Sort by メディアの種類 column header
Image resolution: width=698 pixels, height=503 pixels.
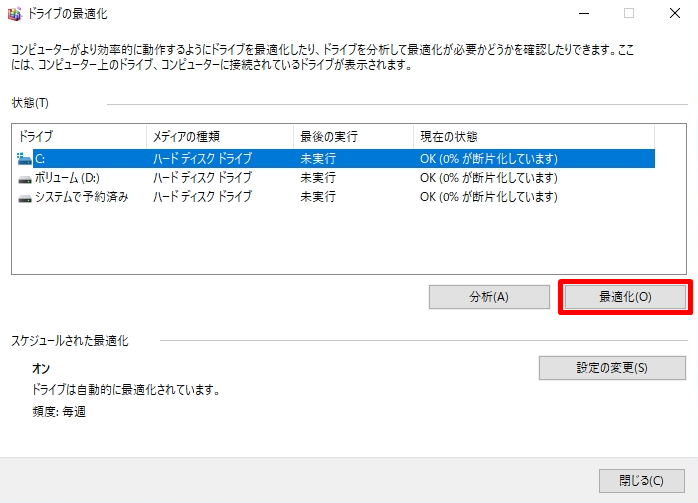tap(220, 136)
